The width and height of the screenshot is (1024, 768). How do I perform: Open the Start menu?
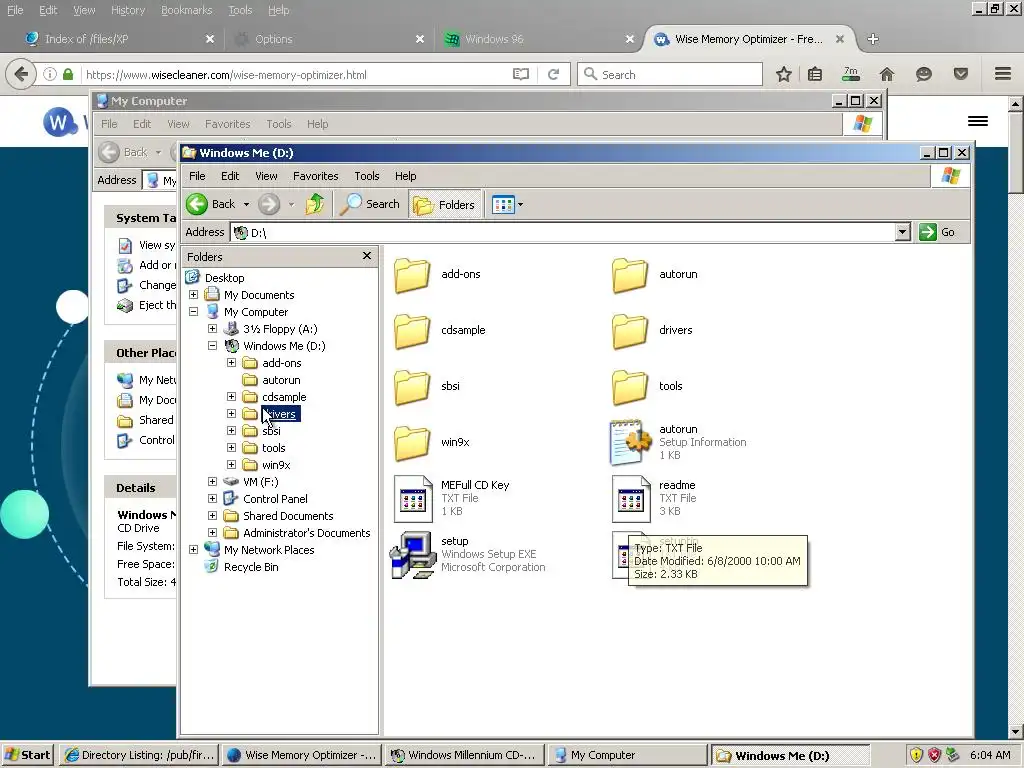point(27,755)
